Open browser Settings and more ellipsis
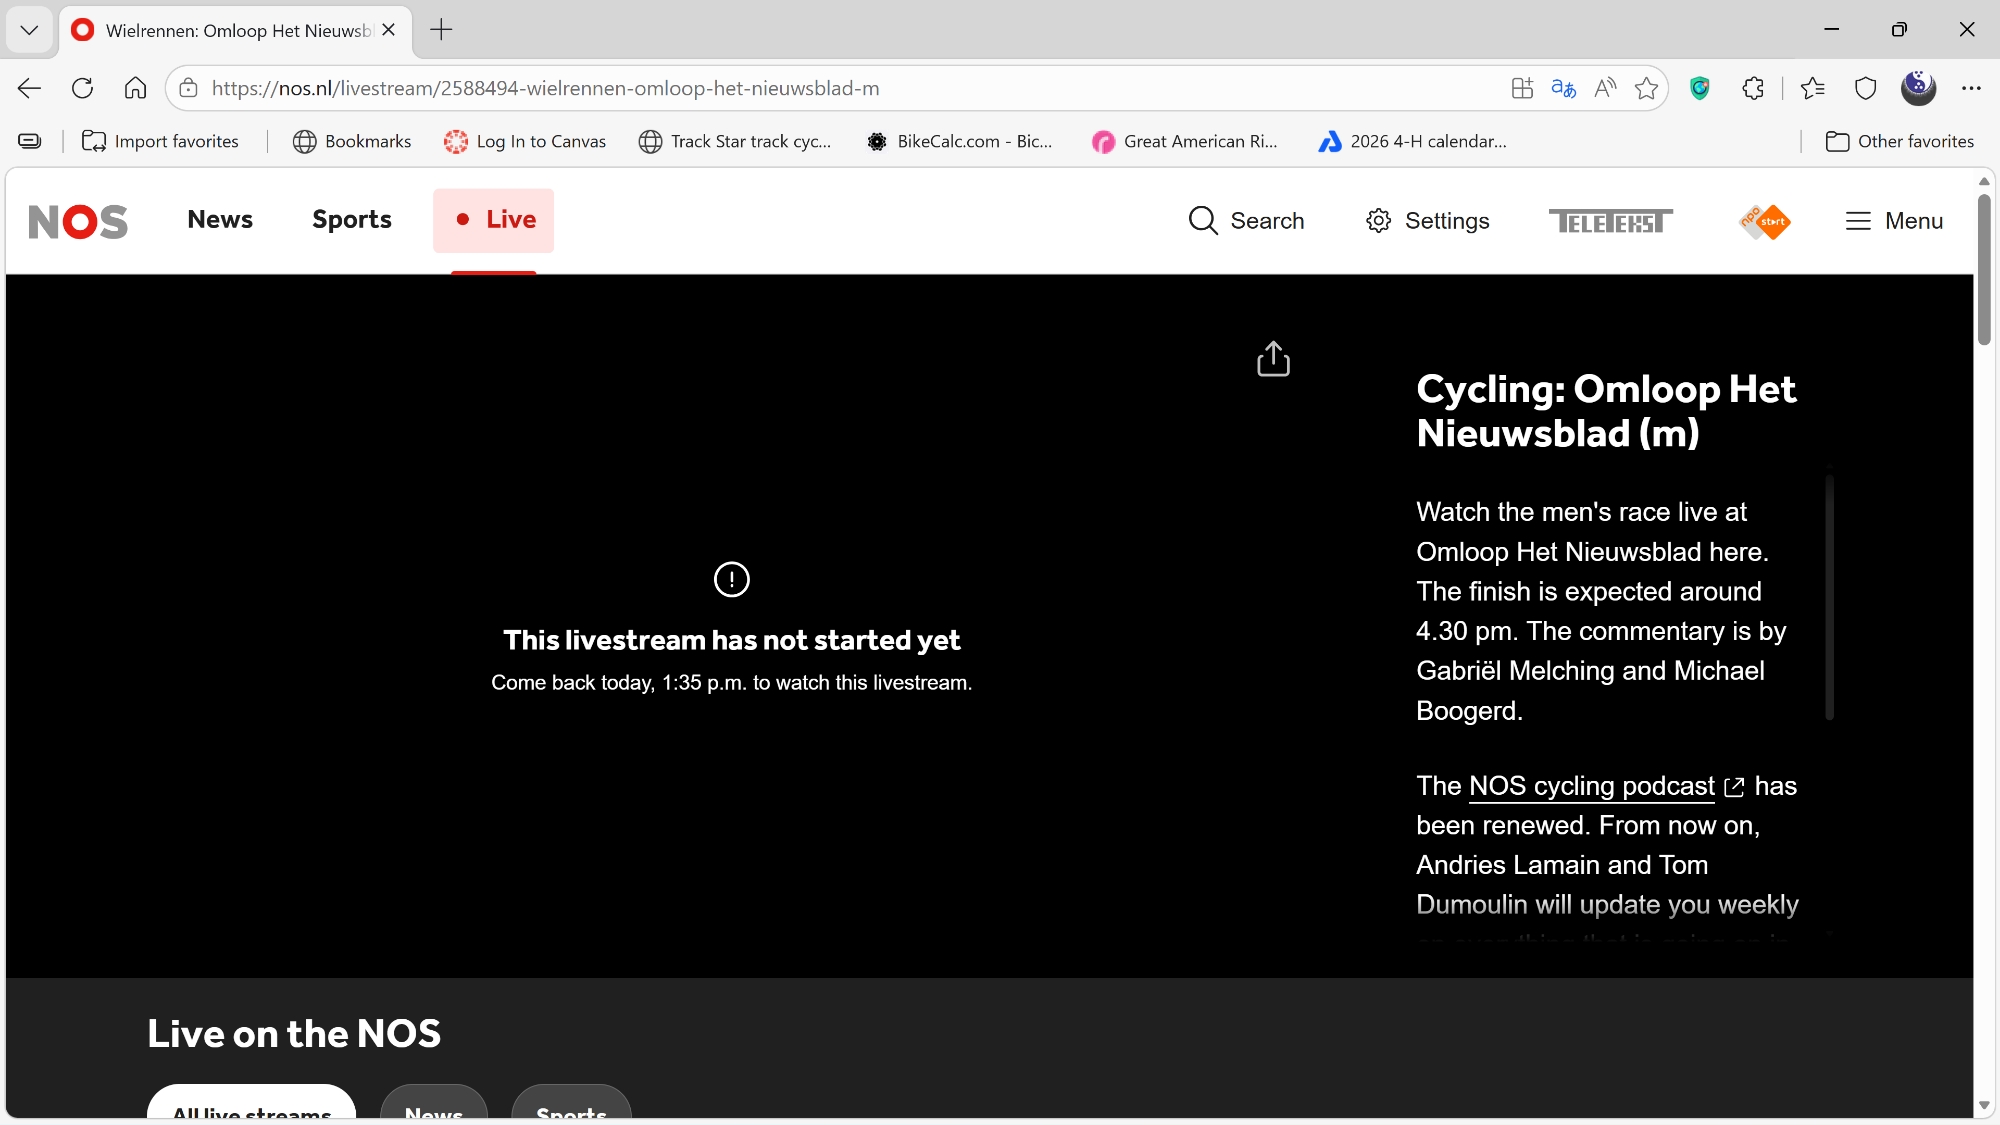2000x1125 pixels. tap(1971, 88)
